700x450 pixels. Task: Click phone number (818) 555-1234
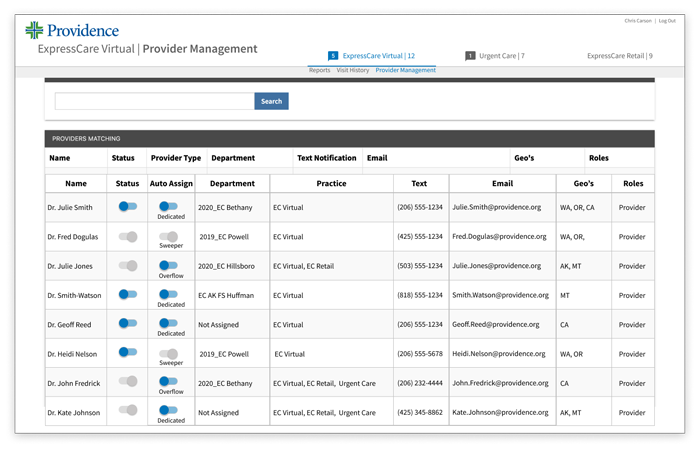tap(420, 295)
